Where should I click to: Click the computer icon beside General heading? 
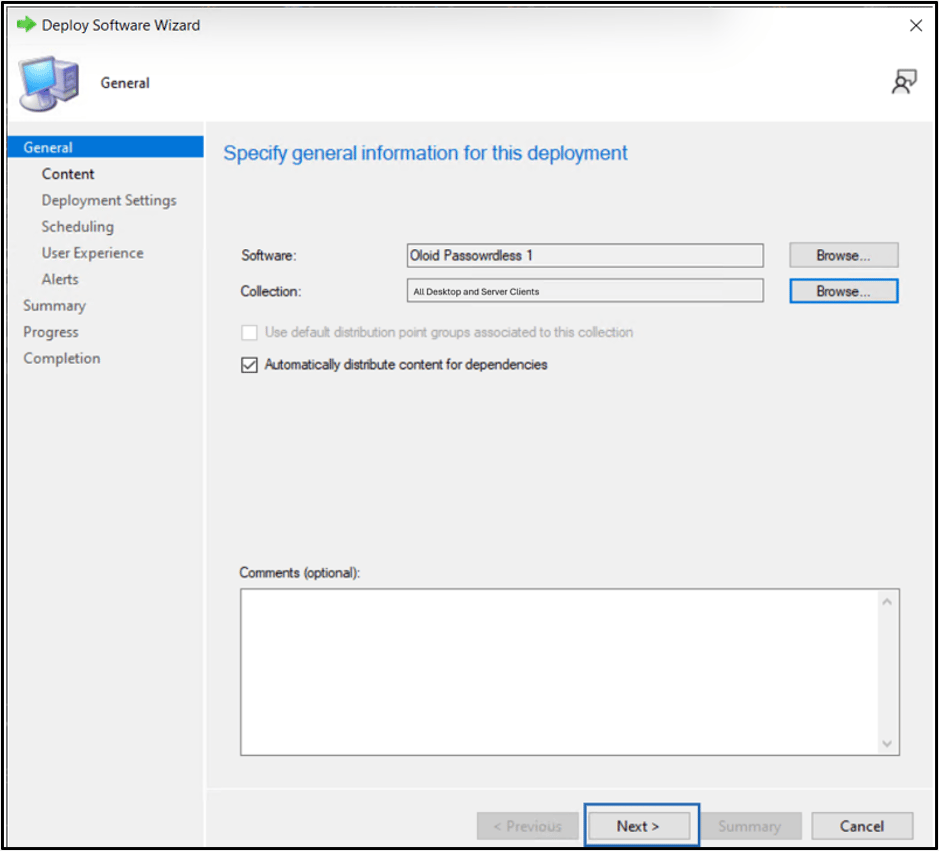tap(49, 83)
